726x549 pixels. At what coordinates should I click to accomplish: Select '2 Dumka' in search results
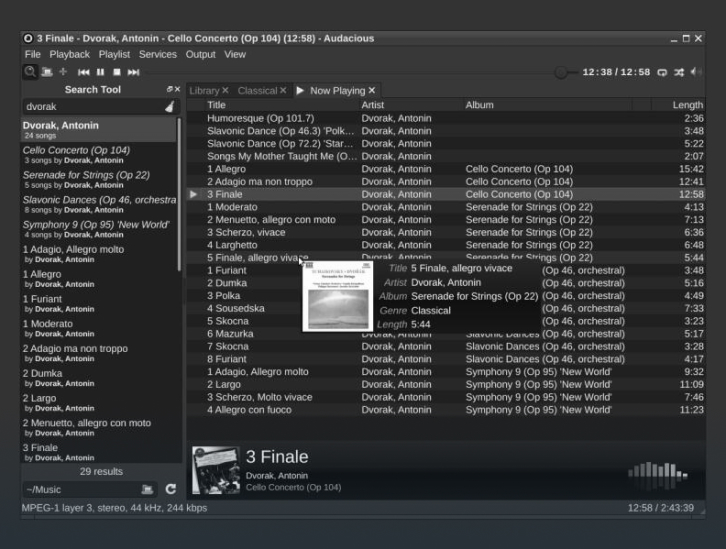point(99,378)
